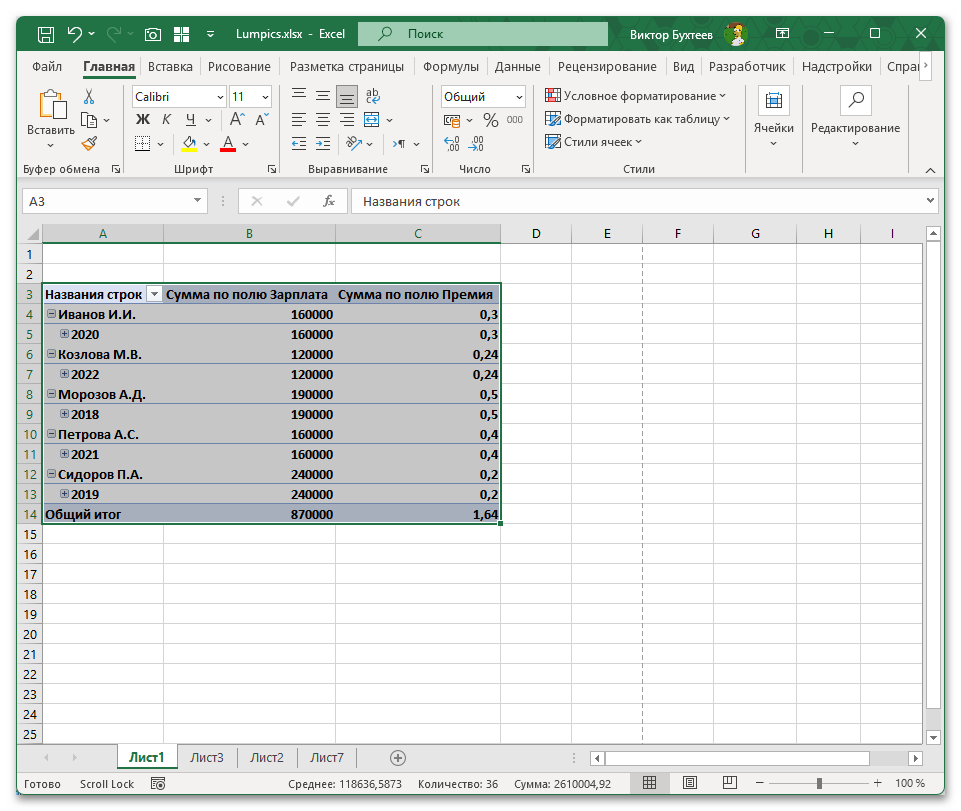This screenshot has width=961, height=811.
Task: Expand the 2020 row group
Action: point(65,334)
